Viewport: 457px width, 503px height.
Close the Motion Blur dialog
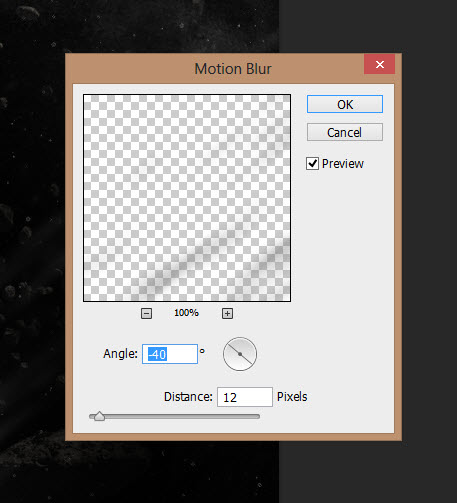point(380,64)
